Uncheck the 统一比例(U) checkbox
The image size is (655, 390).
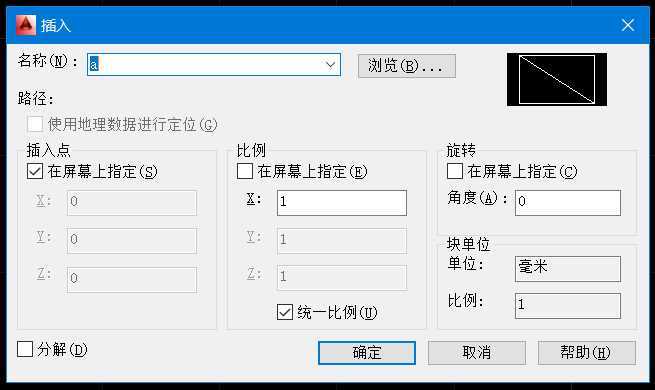tap(285, 312)
